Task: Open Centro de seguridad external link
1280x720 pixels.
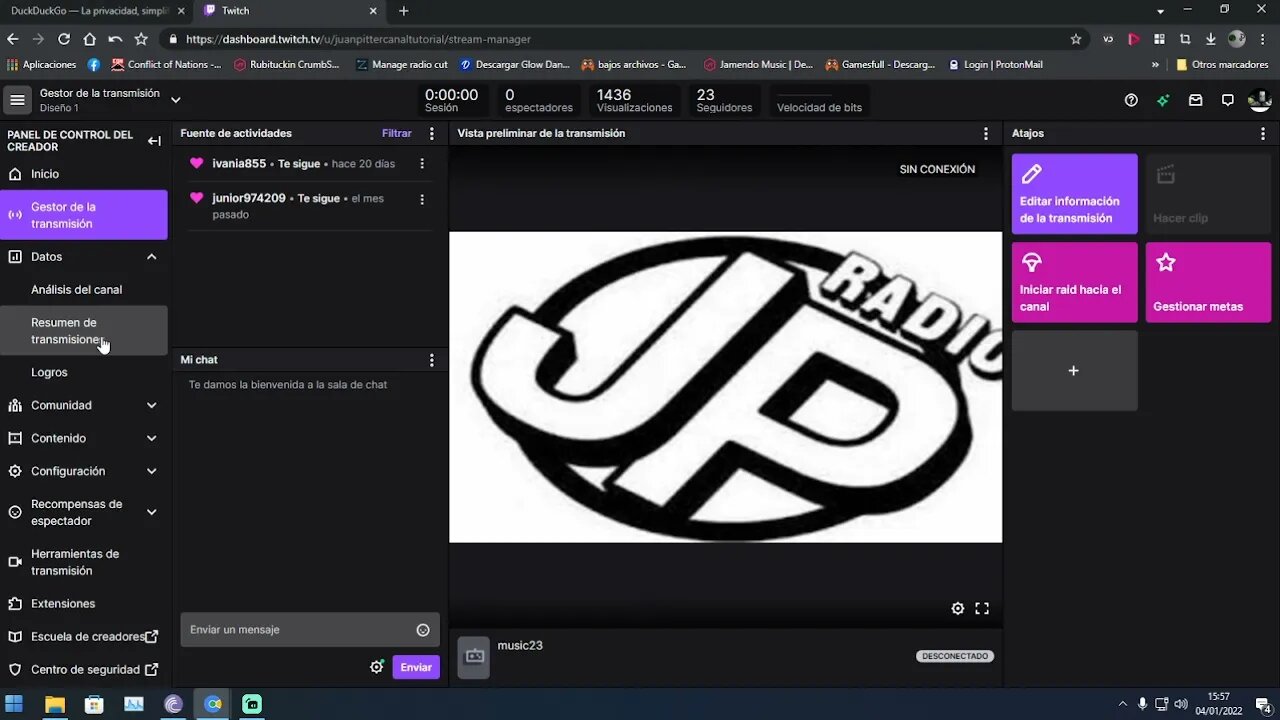Action: click(x=84, y=670)
